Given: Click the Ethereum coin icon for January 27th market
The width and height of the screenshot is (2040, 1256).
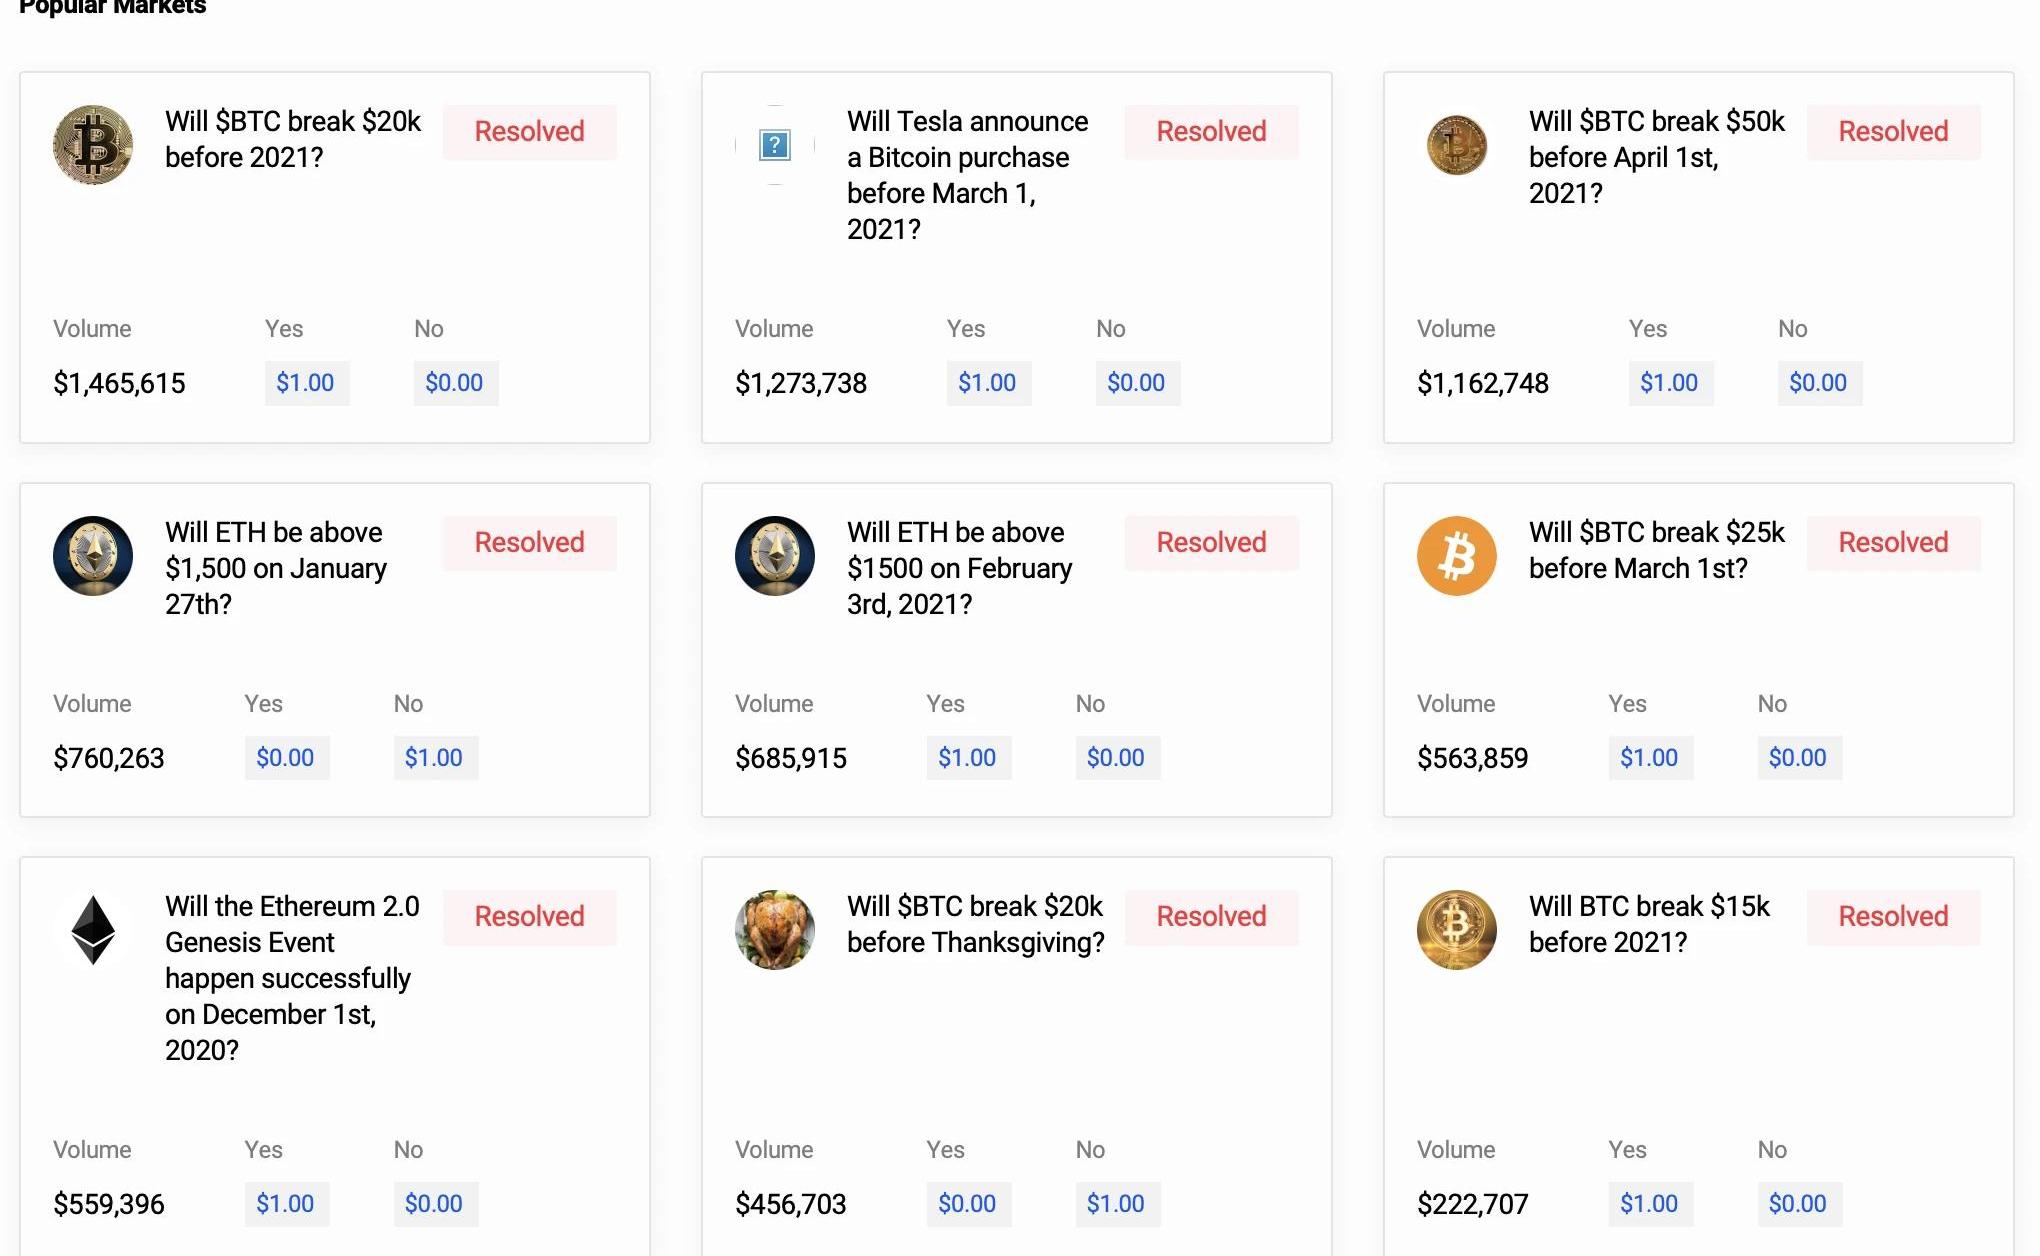Looking at the screenshot, I should (x=93, y=556).
